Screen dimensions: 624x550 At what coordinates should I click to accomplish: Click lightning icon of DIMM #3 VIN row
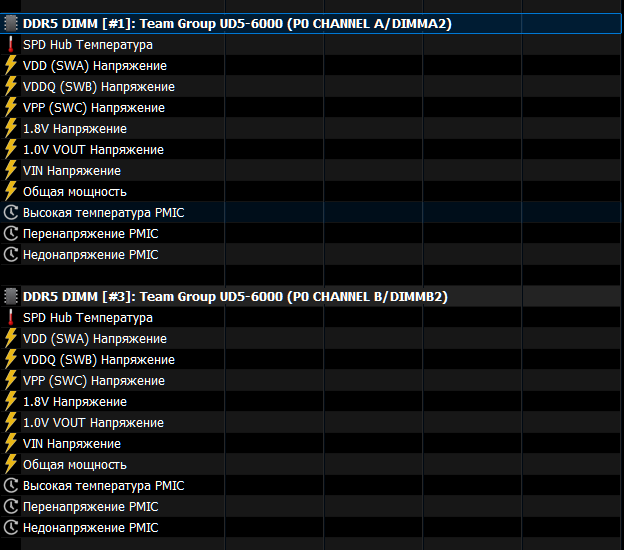(11, 444)
